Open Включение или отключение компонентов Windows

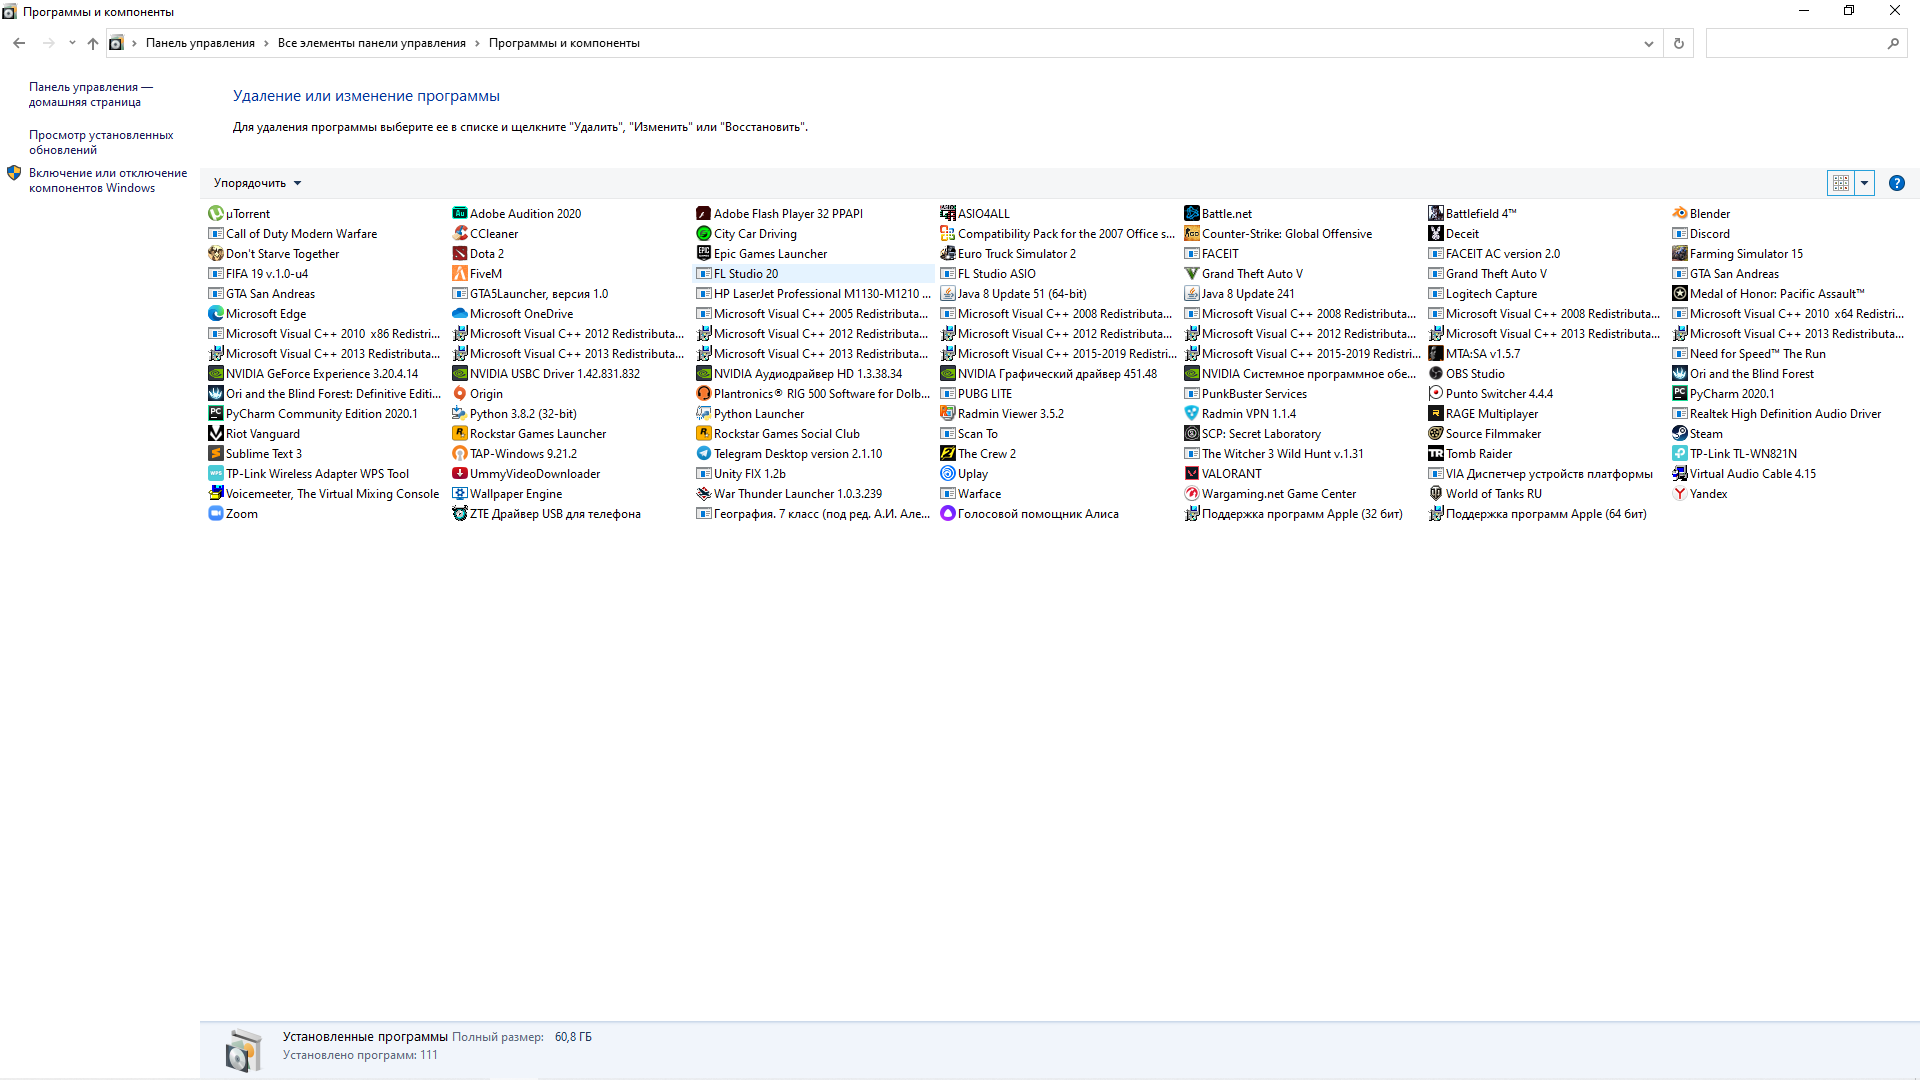(x=107, y=180)
